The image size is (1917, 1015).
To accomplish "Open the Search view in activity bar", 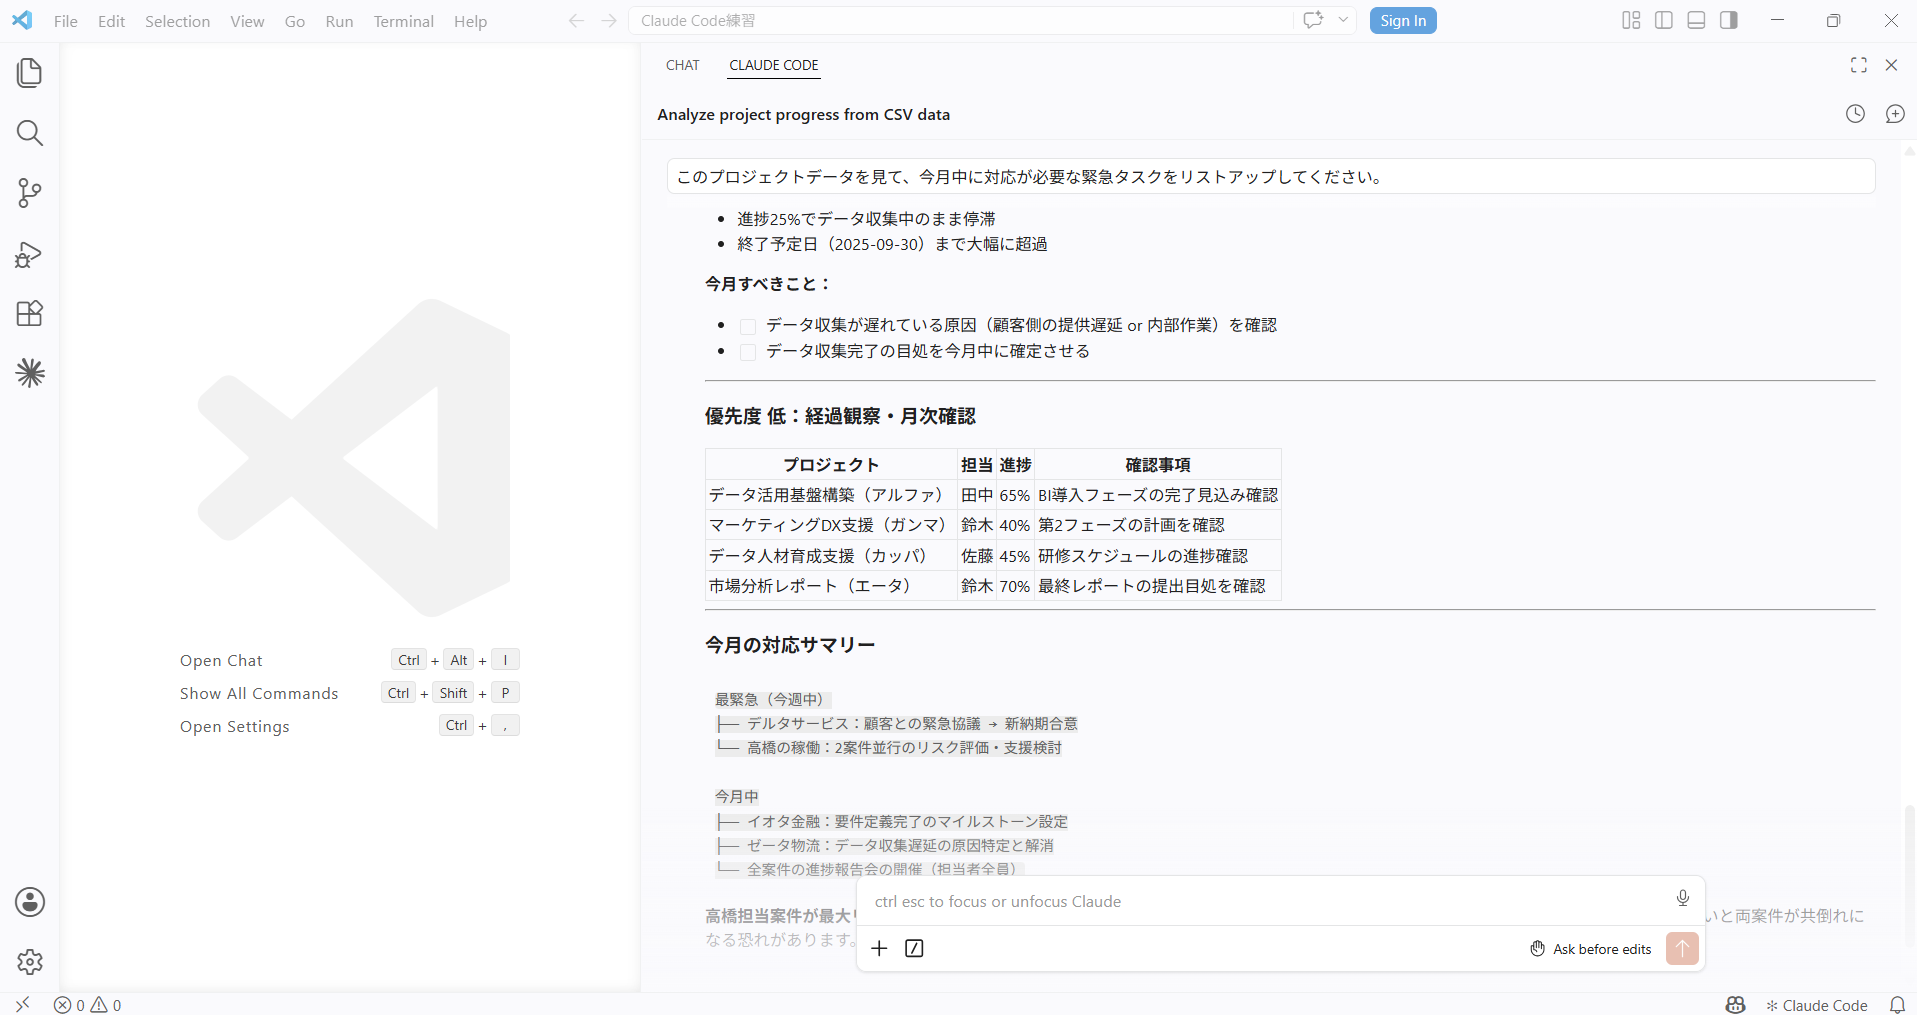I will click(30, 133).
